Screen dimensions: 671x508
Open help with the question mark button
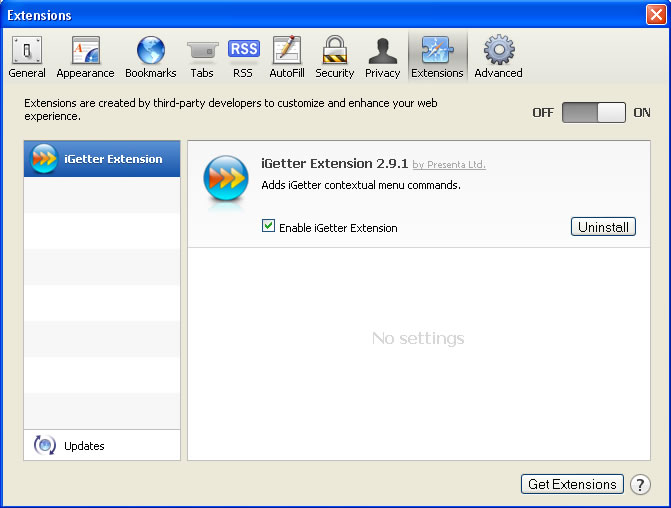point(640,484)
